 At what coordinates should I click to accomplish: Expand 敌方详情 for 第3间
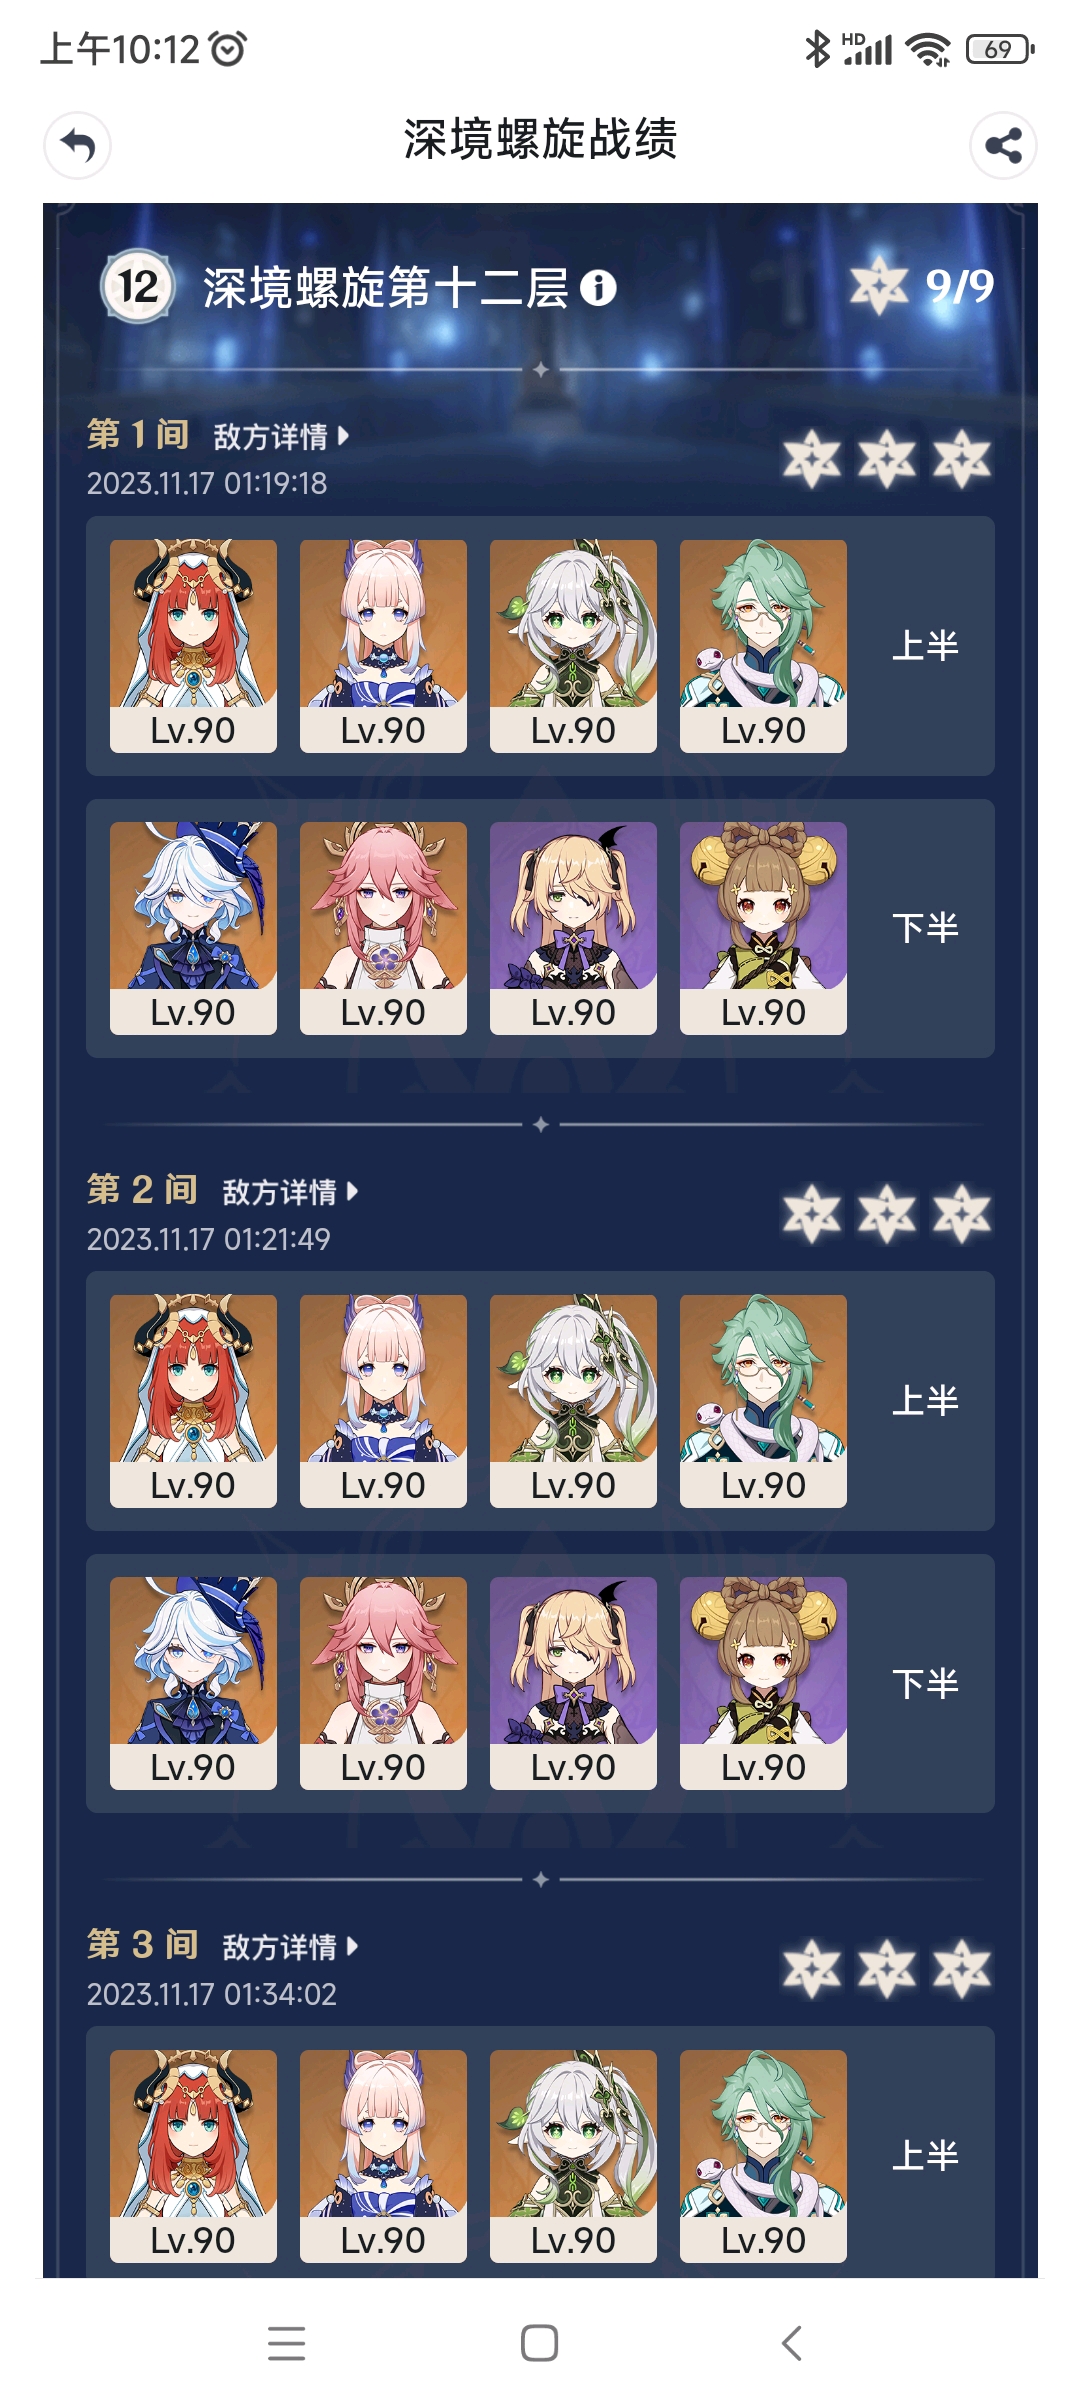coord(290,1946)
